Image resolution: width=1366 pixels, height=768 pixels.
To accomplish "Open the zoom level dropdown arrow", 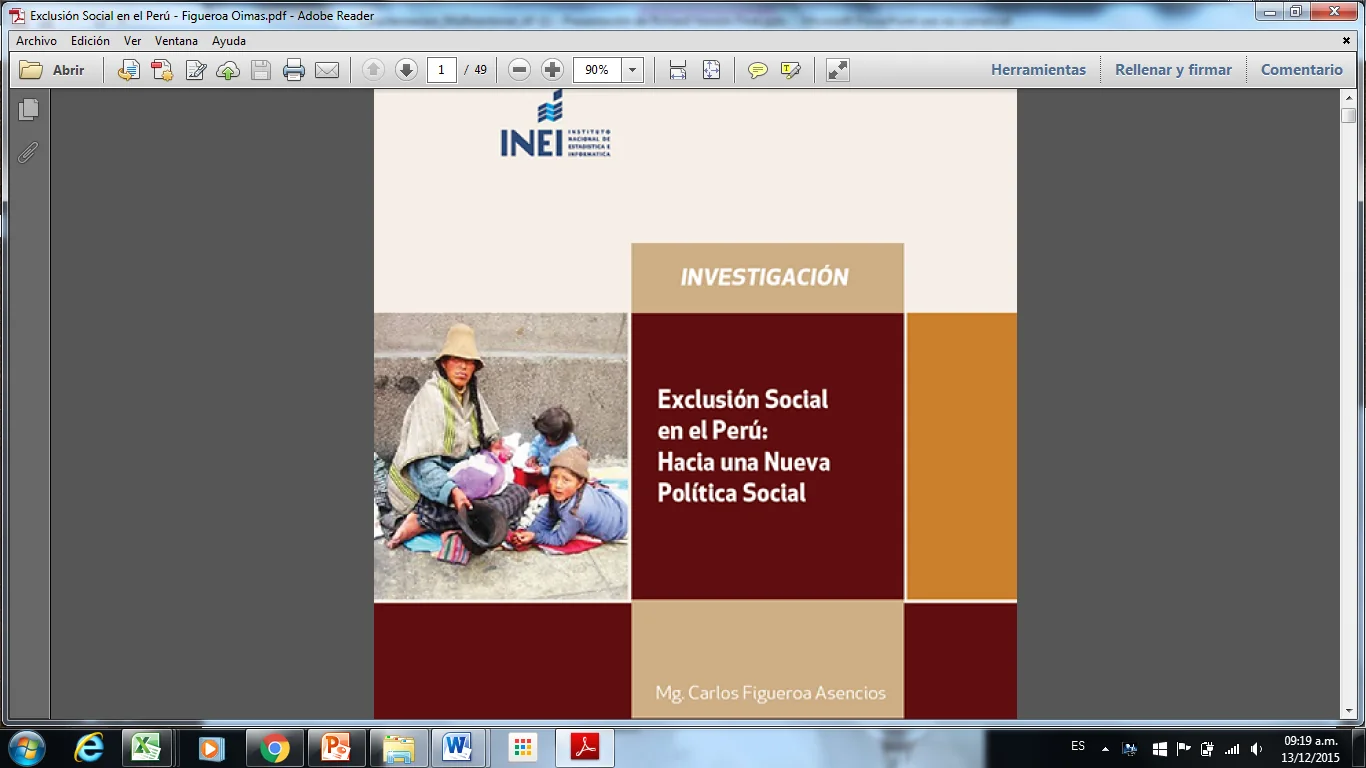I will pos(632,70).
